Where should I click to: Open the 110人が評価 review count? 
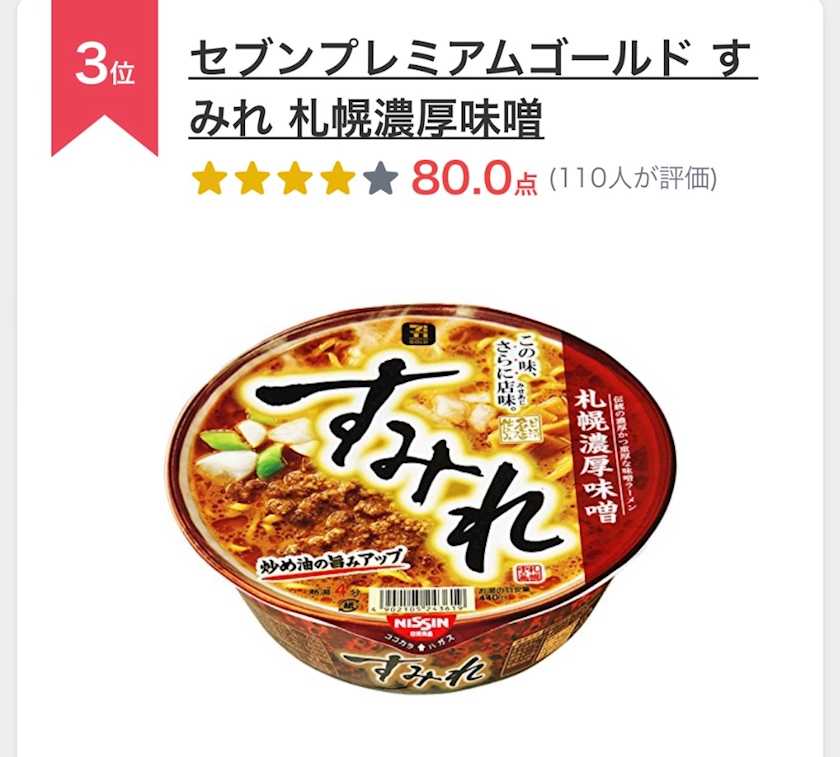(x=633, y=179)
